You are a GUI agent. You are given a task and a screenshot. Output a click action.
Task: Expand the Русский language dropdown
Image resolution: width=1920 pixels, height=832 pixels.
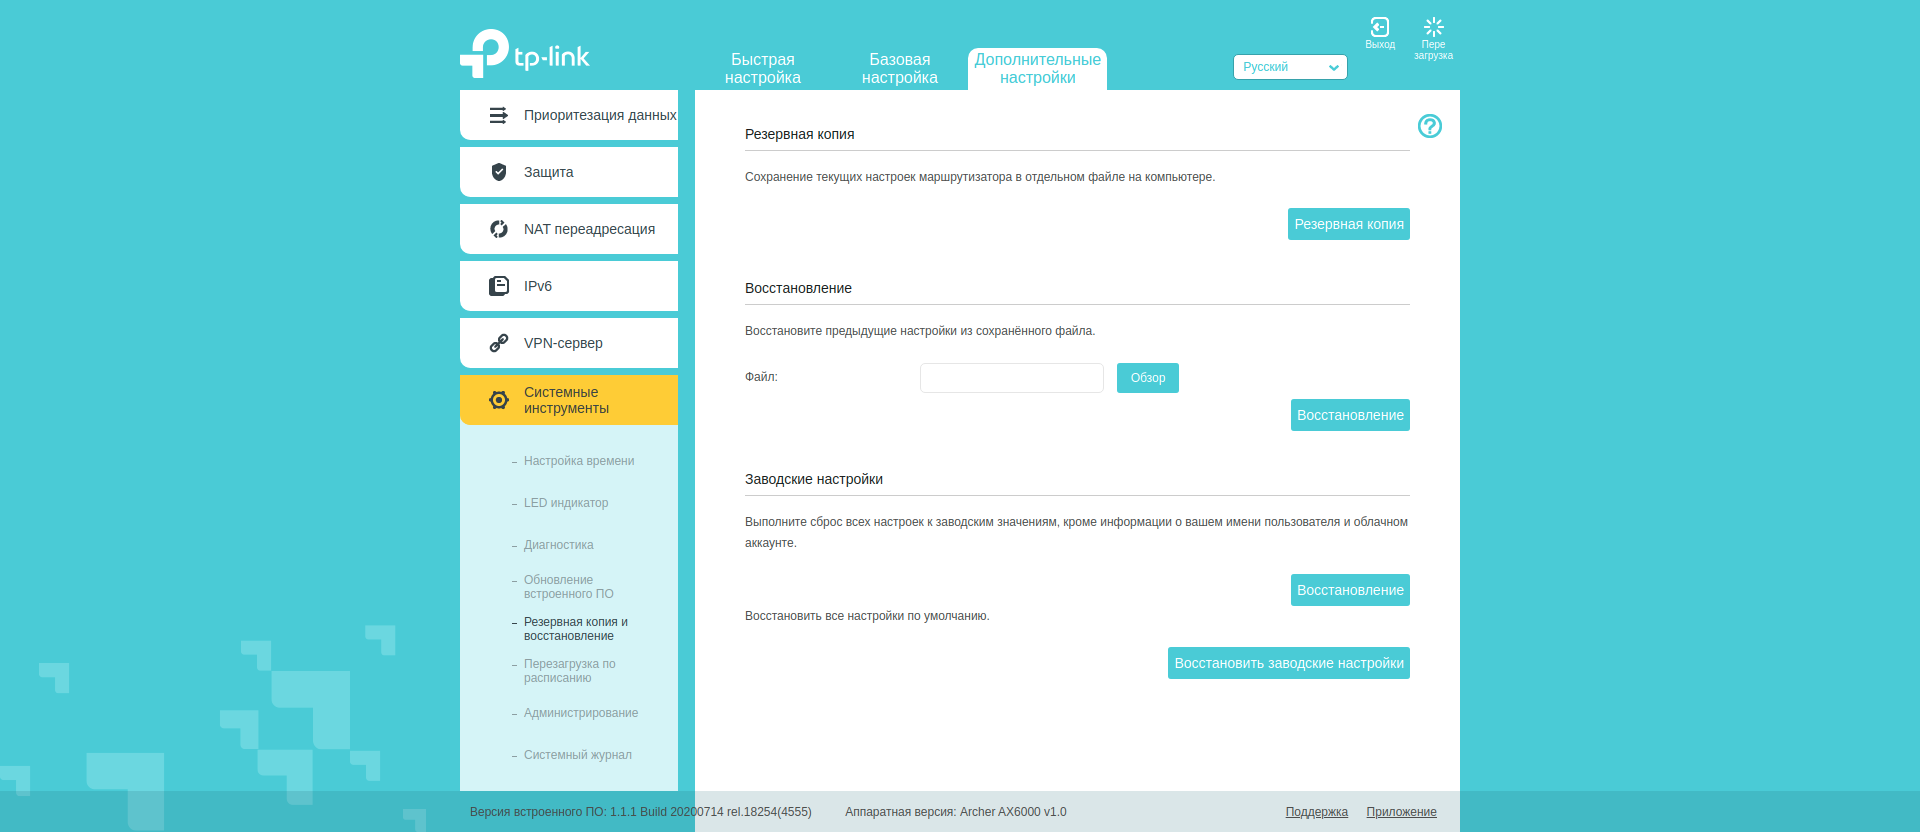(1289, 67)
